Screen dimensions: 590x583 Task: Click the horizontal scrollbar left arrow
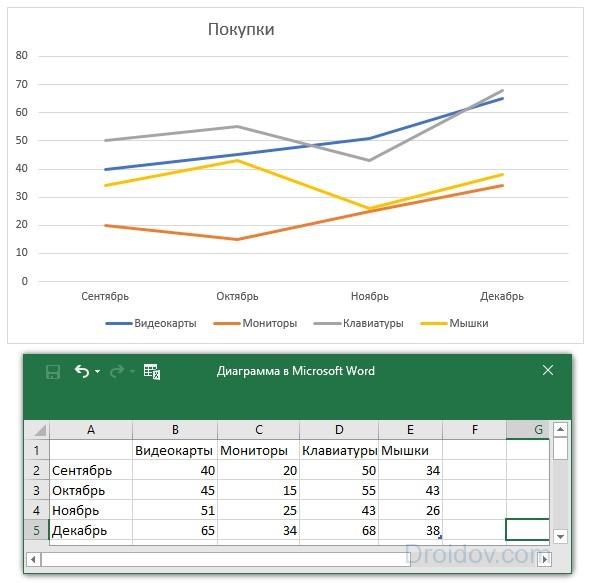click(x=33, y=559)
